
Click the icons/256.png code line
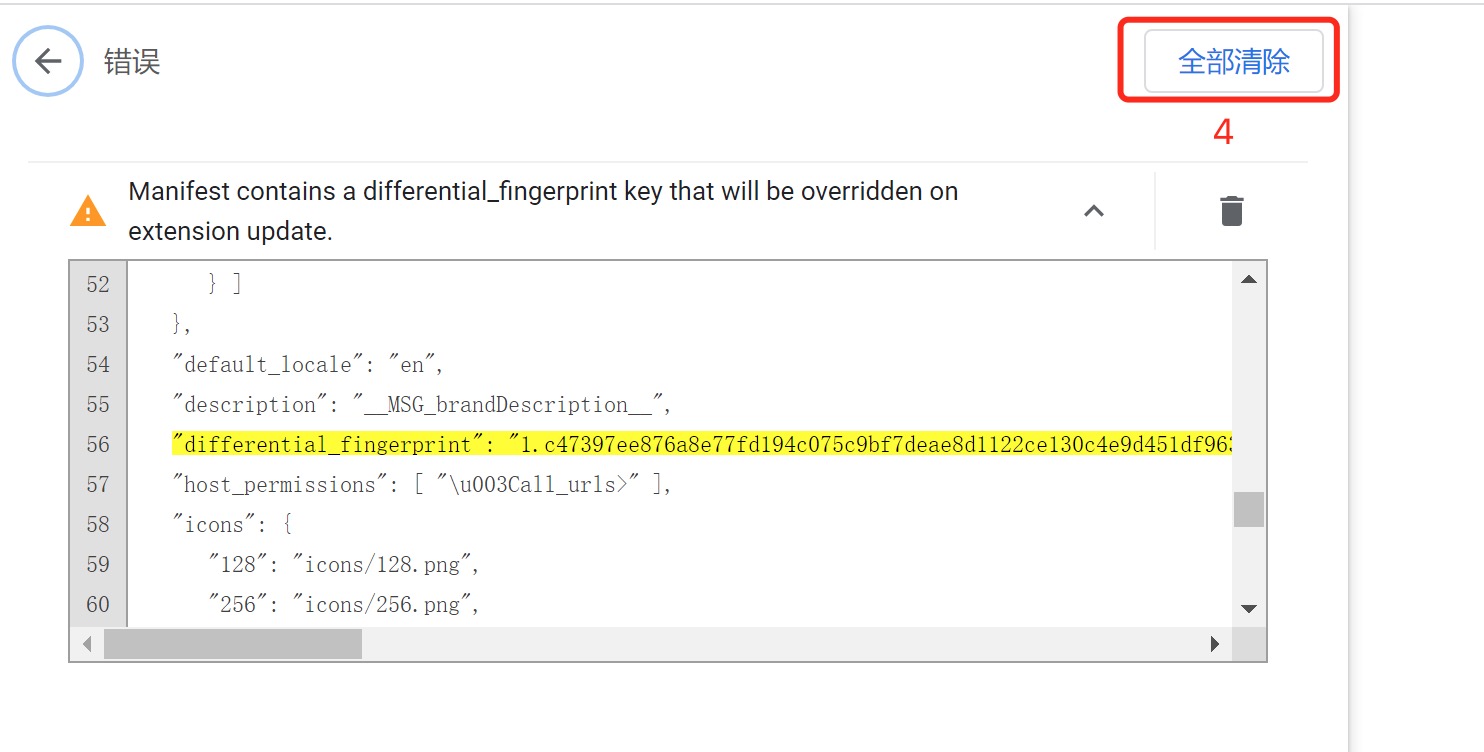click(344, 604)
